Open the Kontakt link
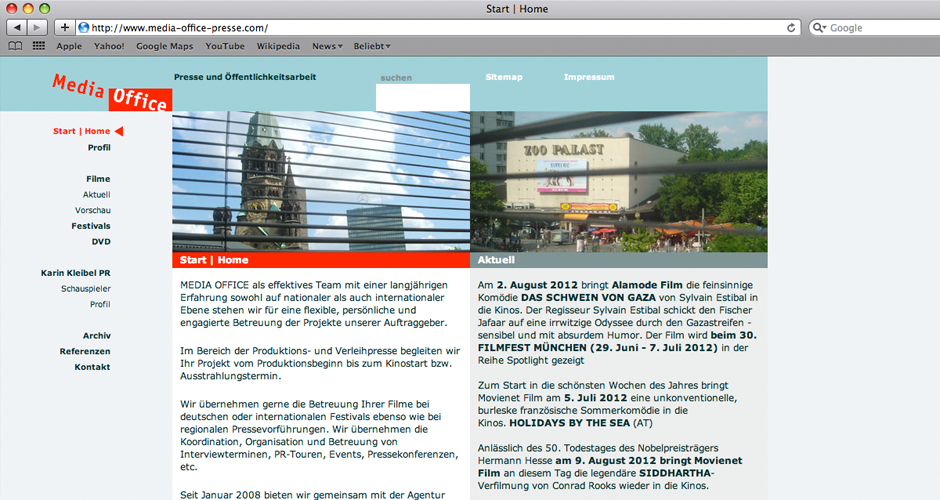The width and height of the screenshot is (940, 500). pos(92,367)
